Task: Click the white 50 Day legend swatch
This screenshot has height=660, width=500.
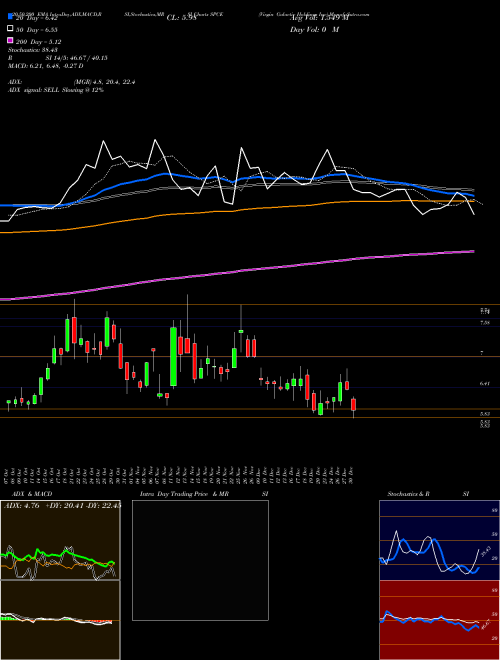Action: (x=11, y=29)
